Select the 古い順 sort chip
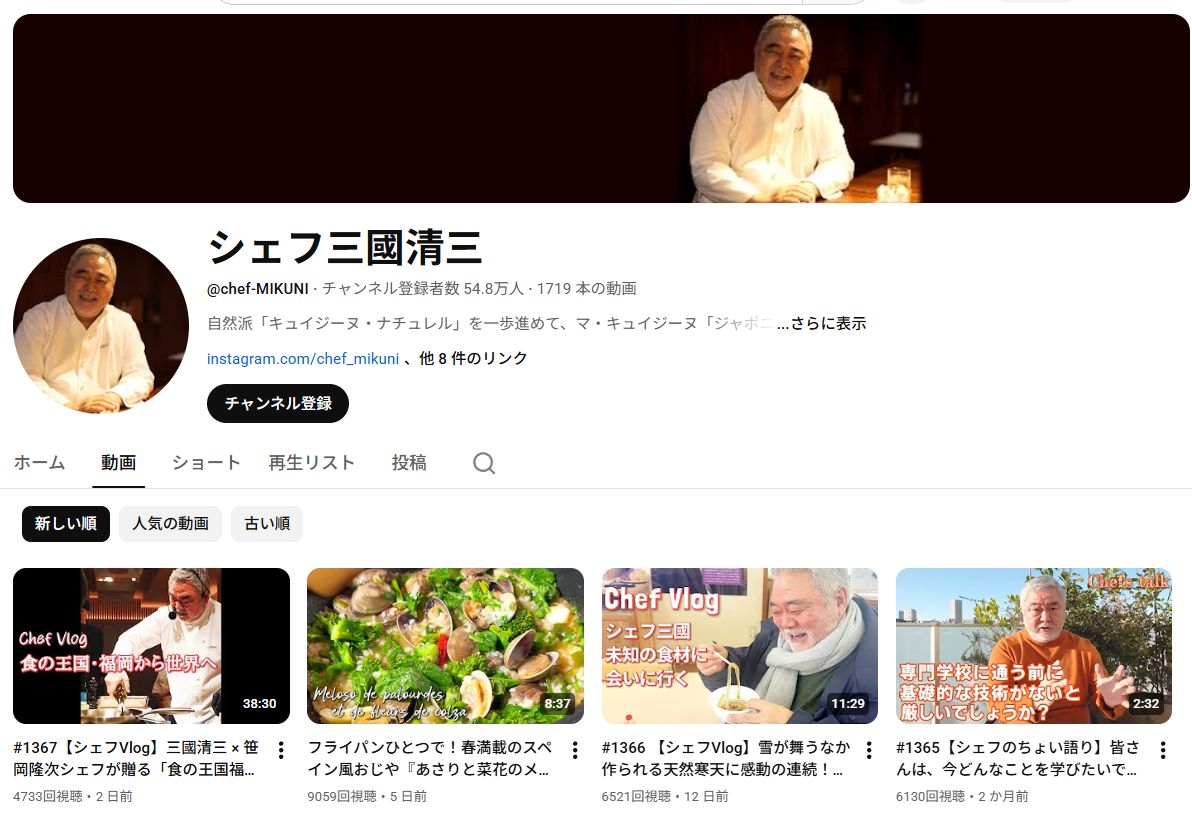This screenshot has width=1192, height=815. click(x=267, y=524)
